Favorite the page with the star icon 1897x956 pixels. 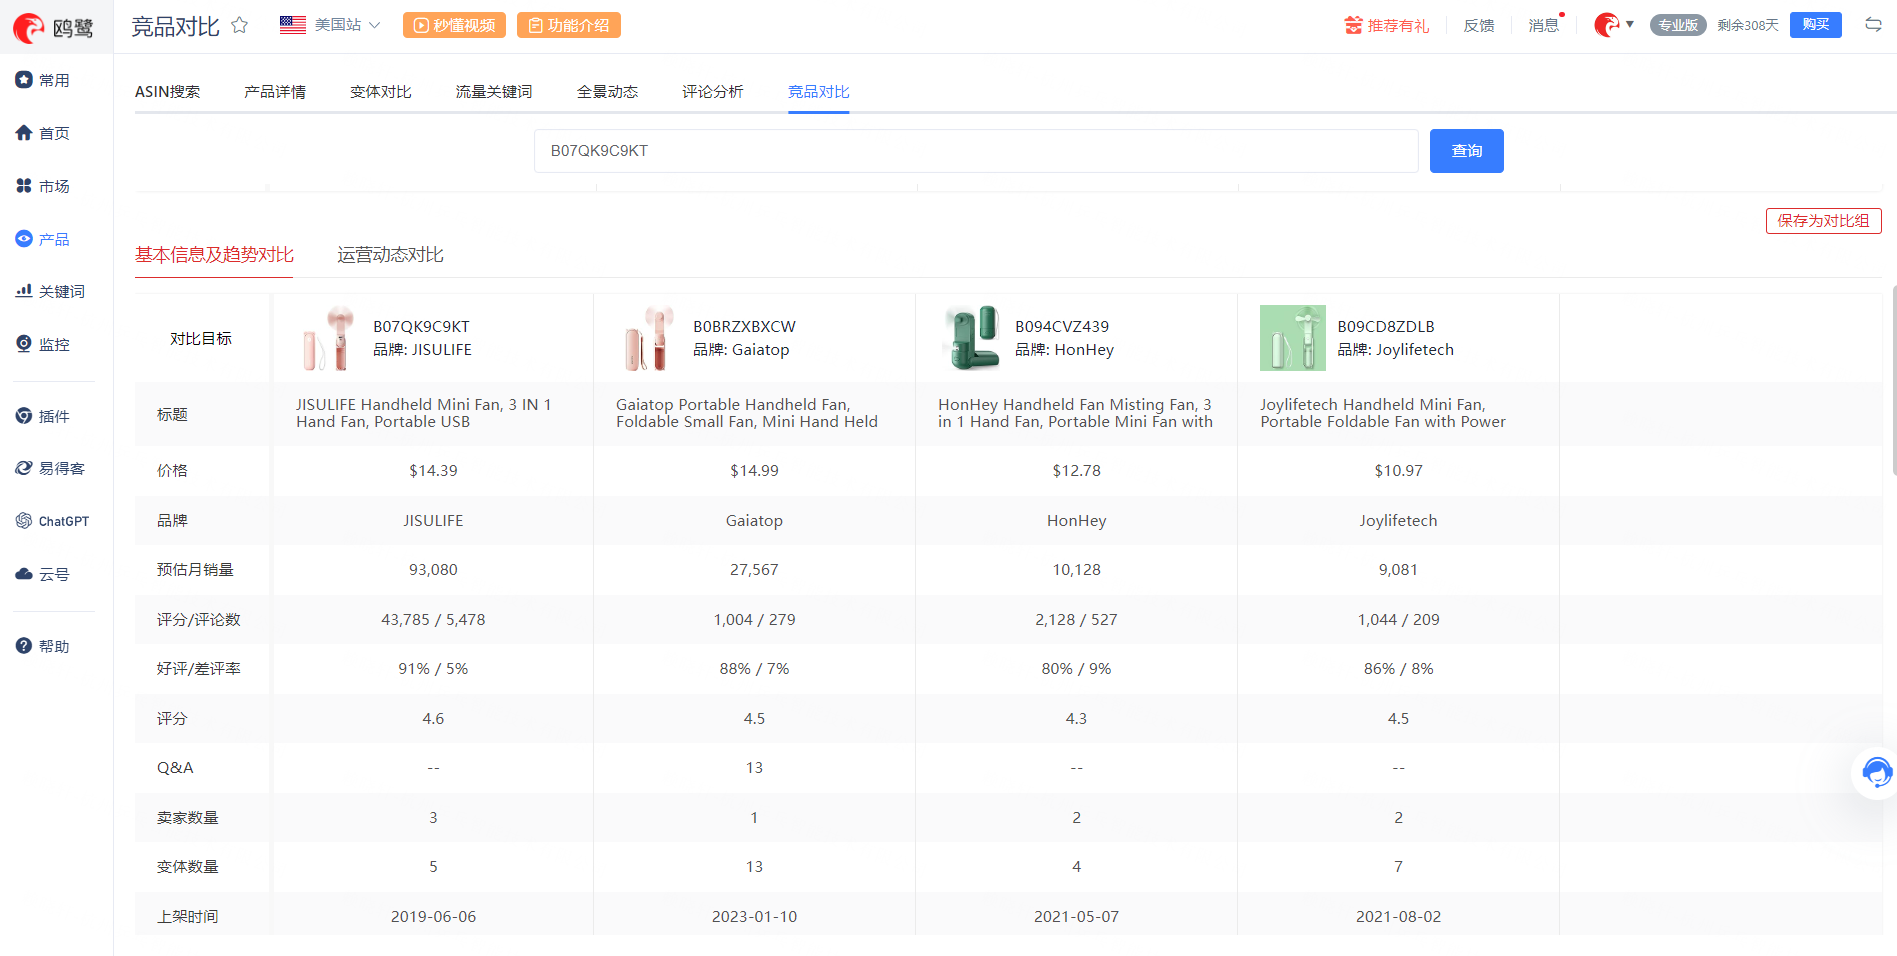(240, 25)
